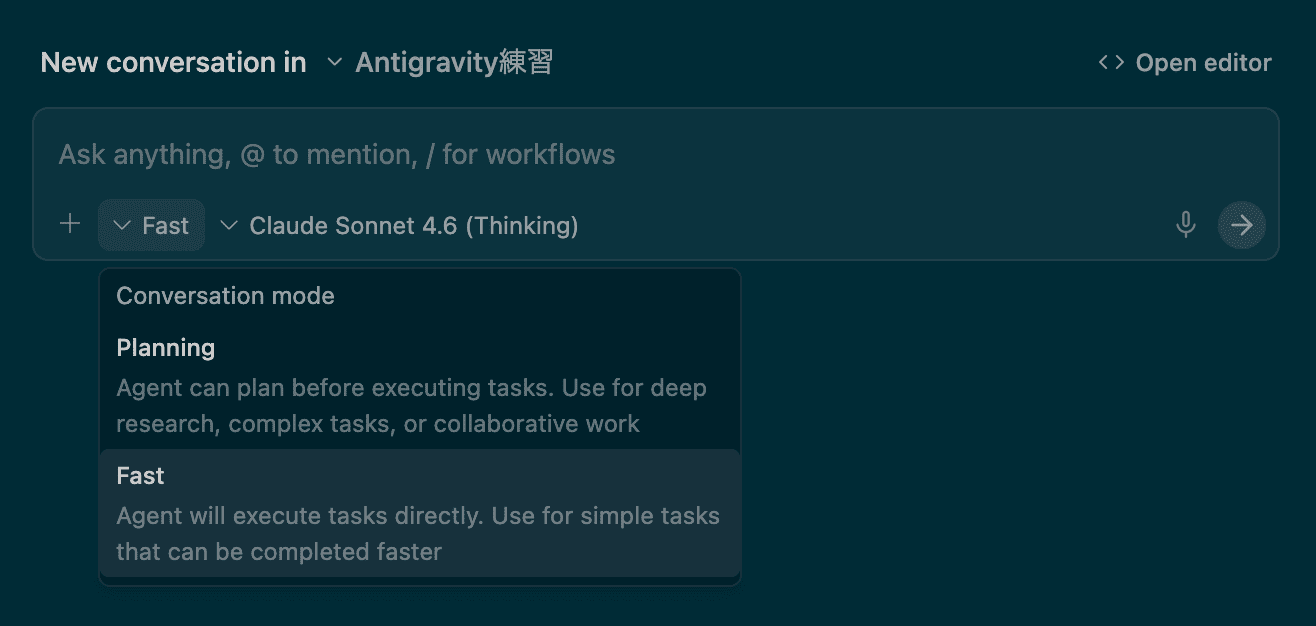Click the microphone voice input icon
This screenshot has height=626, width=1316.
[x=1186, y=225]
